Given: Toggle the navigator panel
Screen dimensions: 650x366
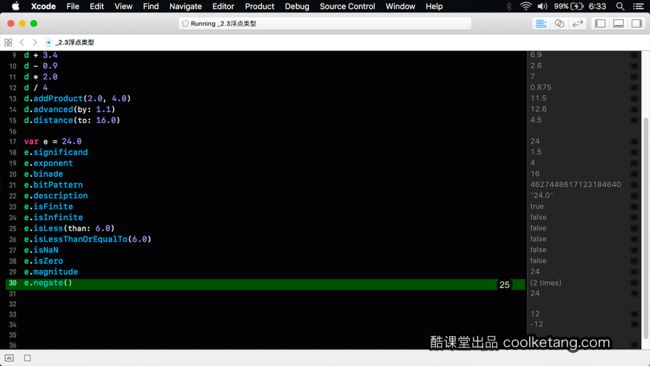Looking at the screenshot, I should 600,24.
